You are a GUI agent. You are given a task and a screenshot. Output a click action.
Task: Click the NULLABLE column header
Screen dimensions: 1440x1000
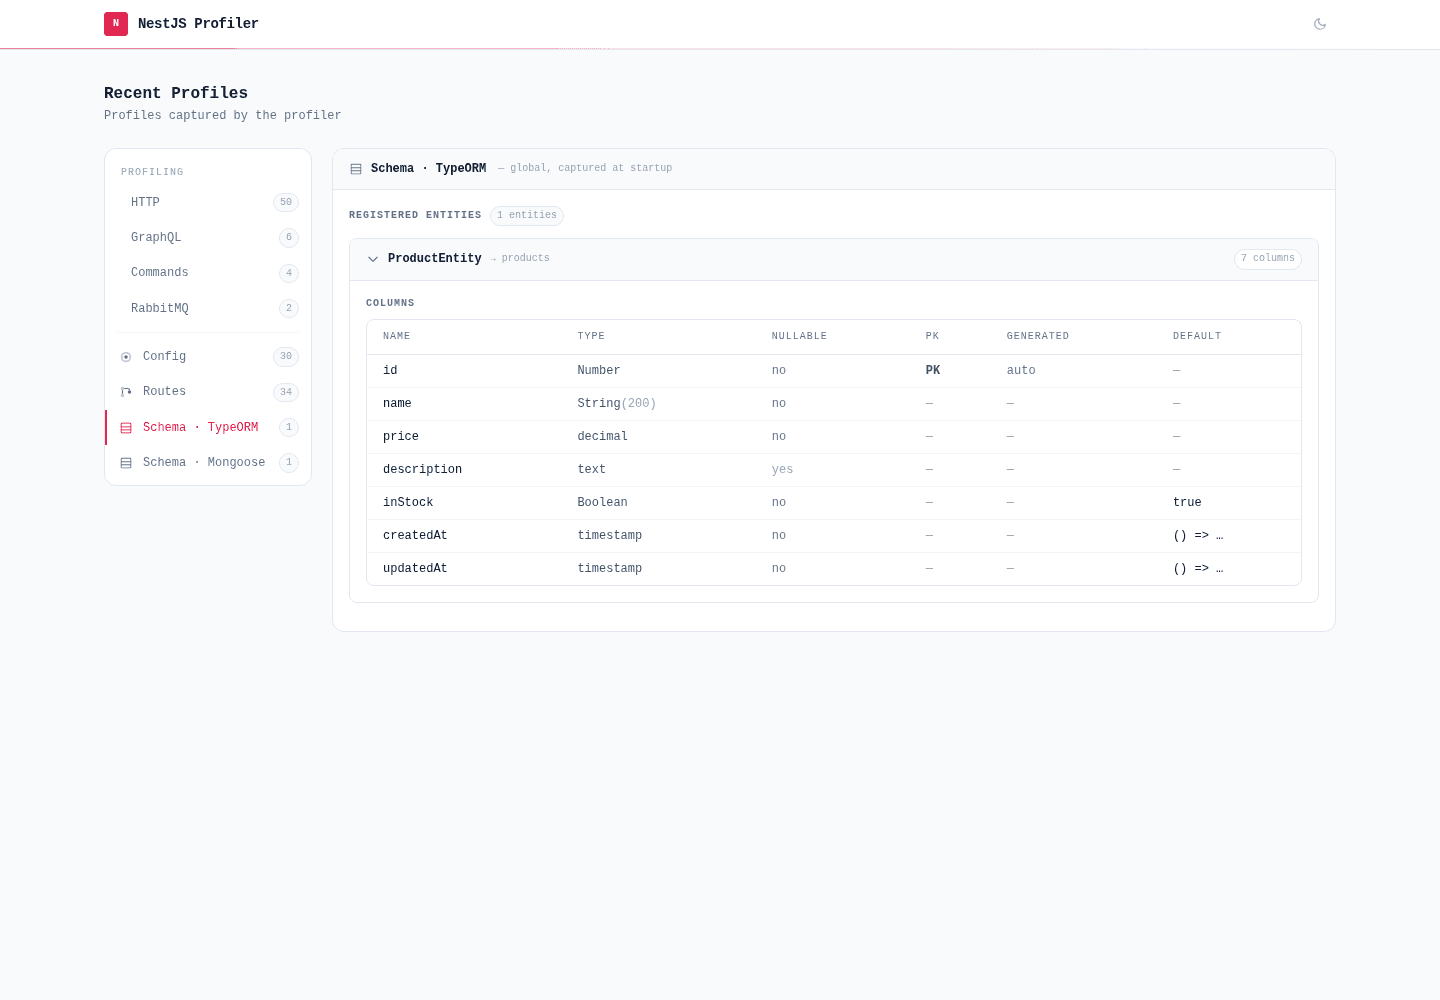799,336
